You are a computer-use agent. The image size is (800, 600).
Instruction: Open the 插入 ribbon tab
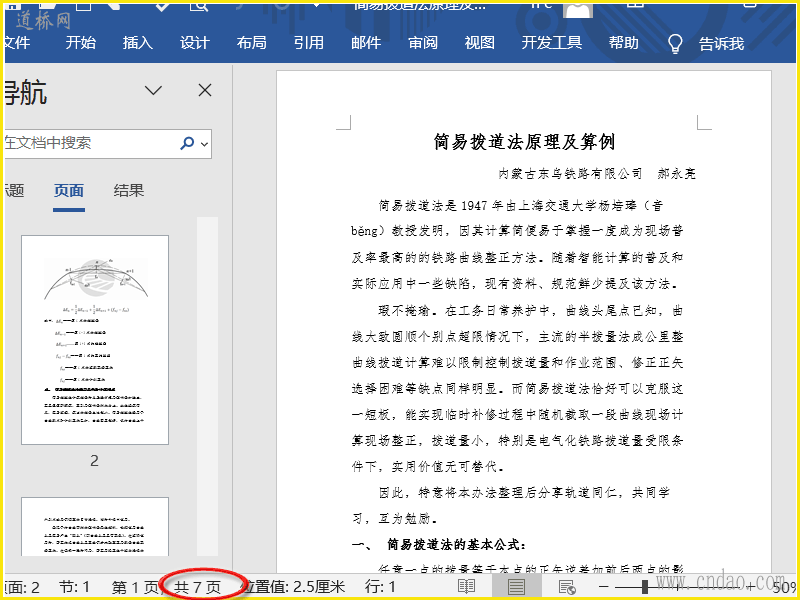click(x=138, y=42)
